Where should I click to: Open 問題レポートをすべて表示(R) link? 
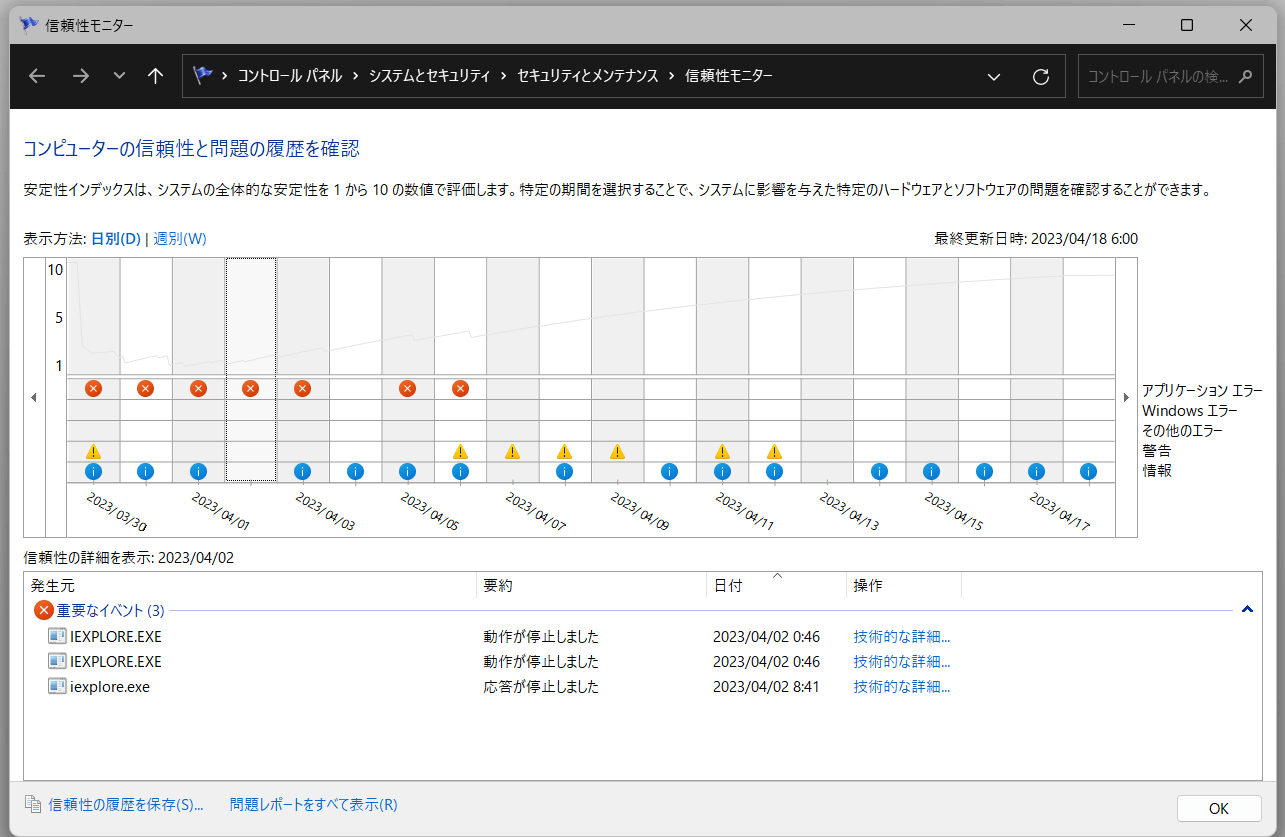pyautogui.click(x=314, y=804)
